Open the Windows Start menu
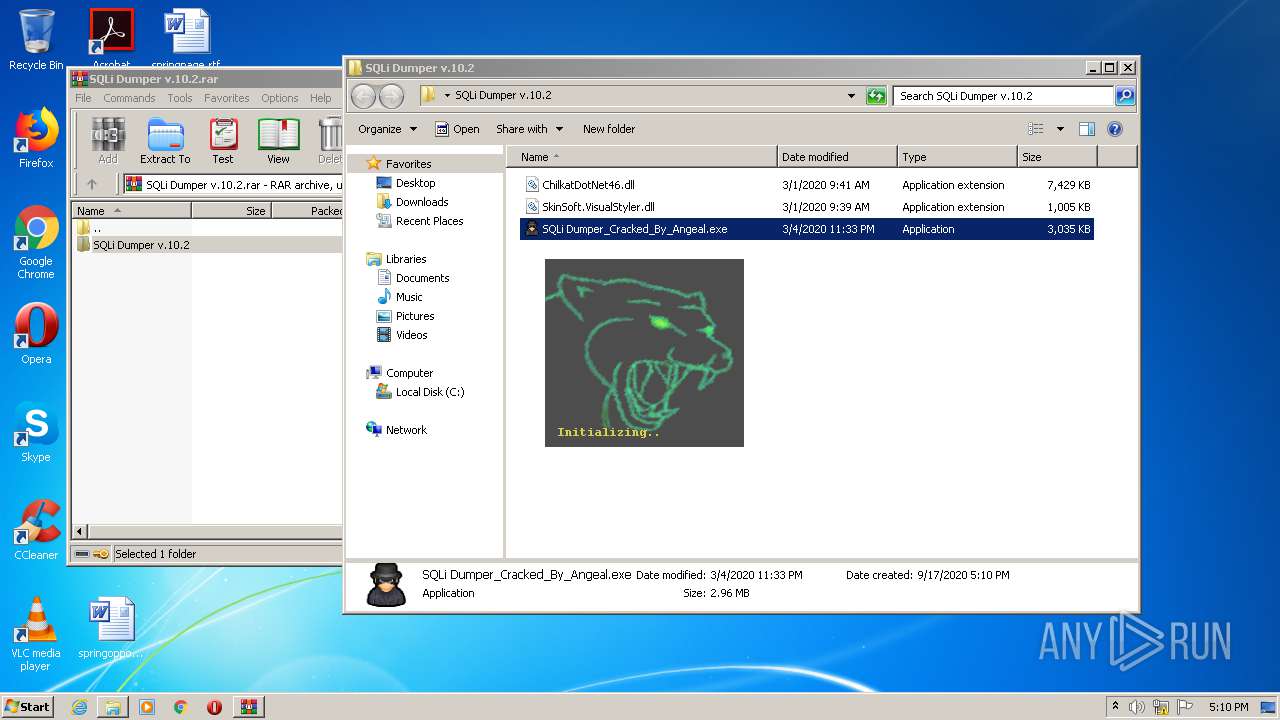This screenshot has width=1280, height=720. (27, 707)
